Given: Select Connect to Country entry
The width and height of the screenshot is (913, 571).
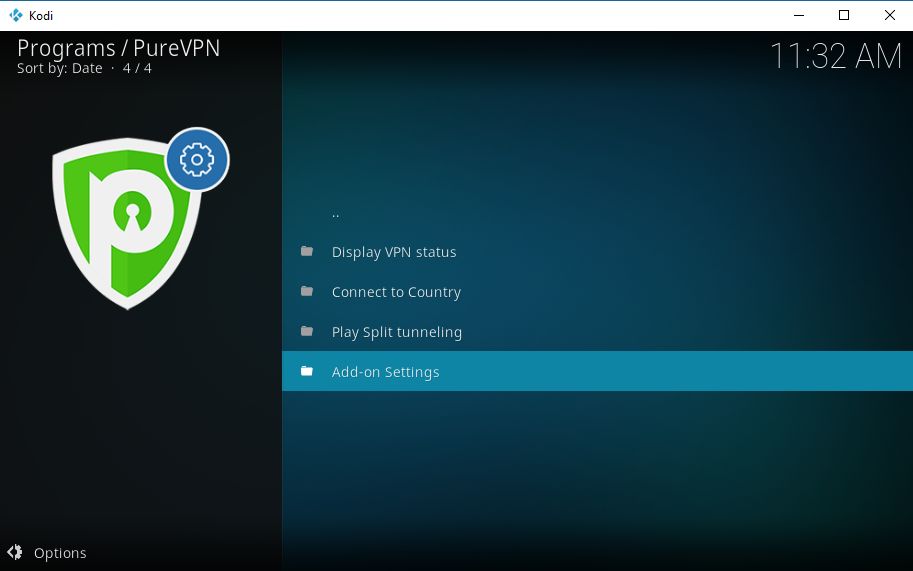Looking at the screenshot, I should click(597, 292).
